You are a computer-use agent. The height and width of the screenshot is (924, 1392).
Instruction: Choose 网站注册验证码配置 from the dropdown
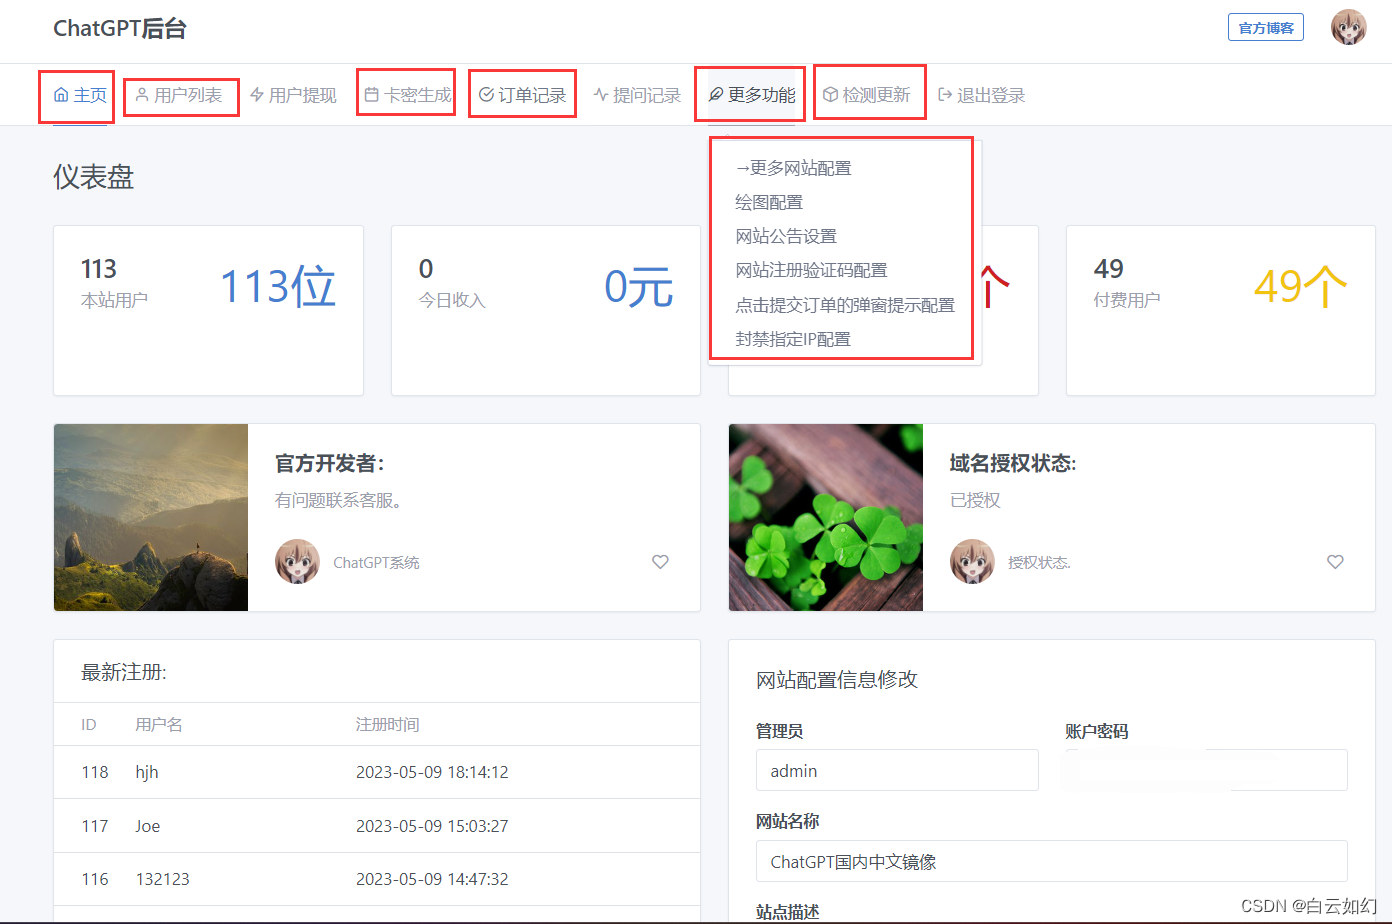click(811, 270)
